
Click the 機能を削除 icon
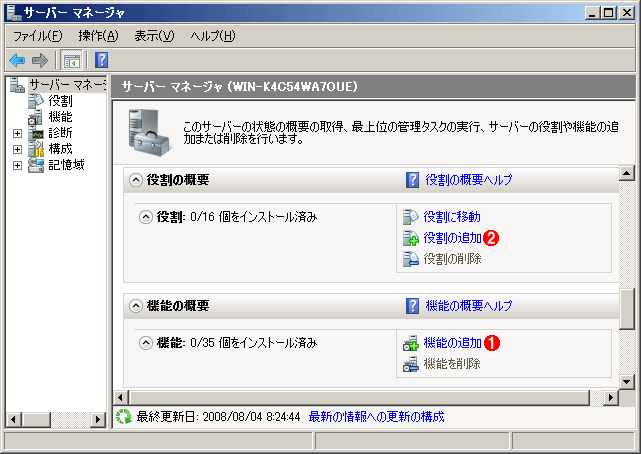pos(411,364)
